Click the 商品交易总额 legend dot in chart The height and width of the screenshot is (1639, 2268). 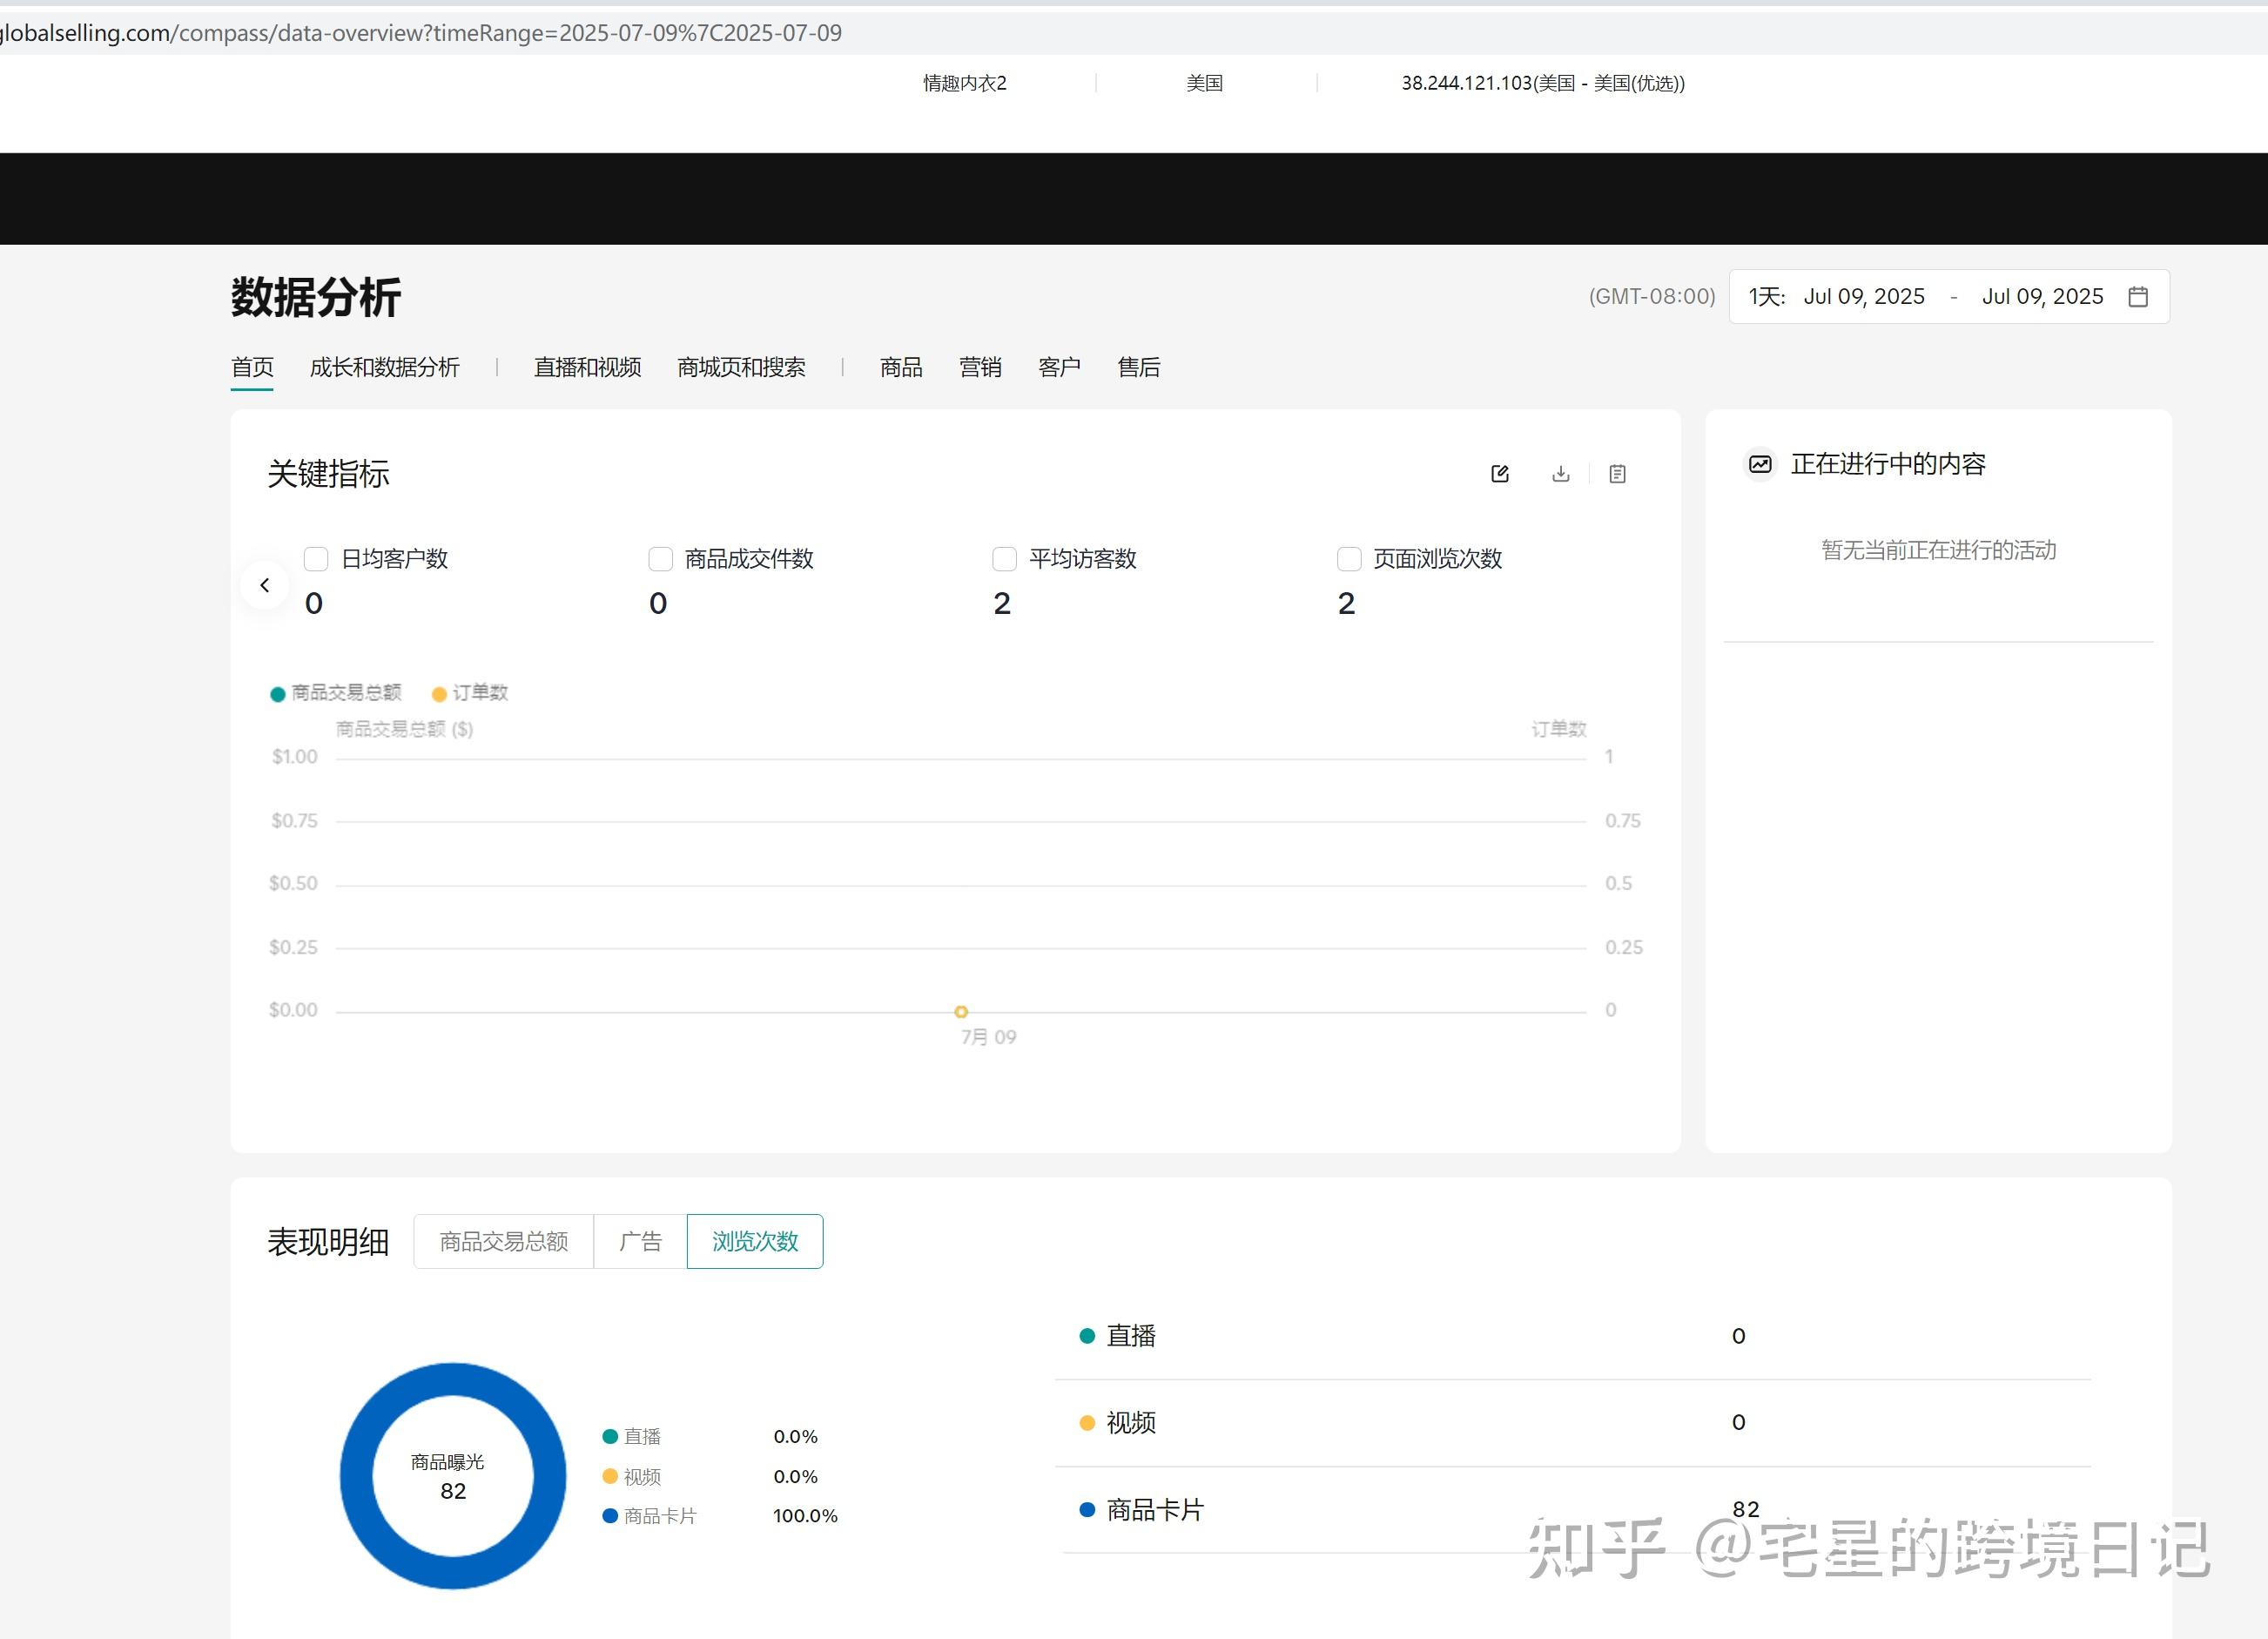(x=278, y=694)
